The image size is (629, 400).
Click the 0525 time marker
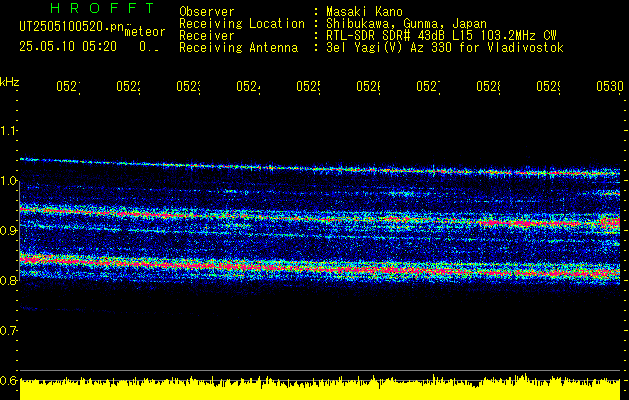pyautogui.click(x=308, y=87)
